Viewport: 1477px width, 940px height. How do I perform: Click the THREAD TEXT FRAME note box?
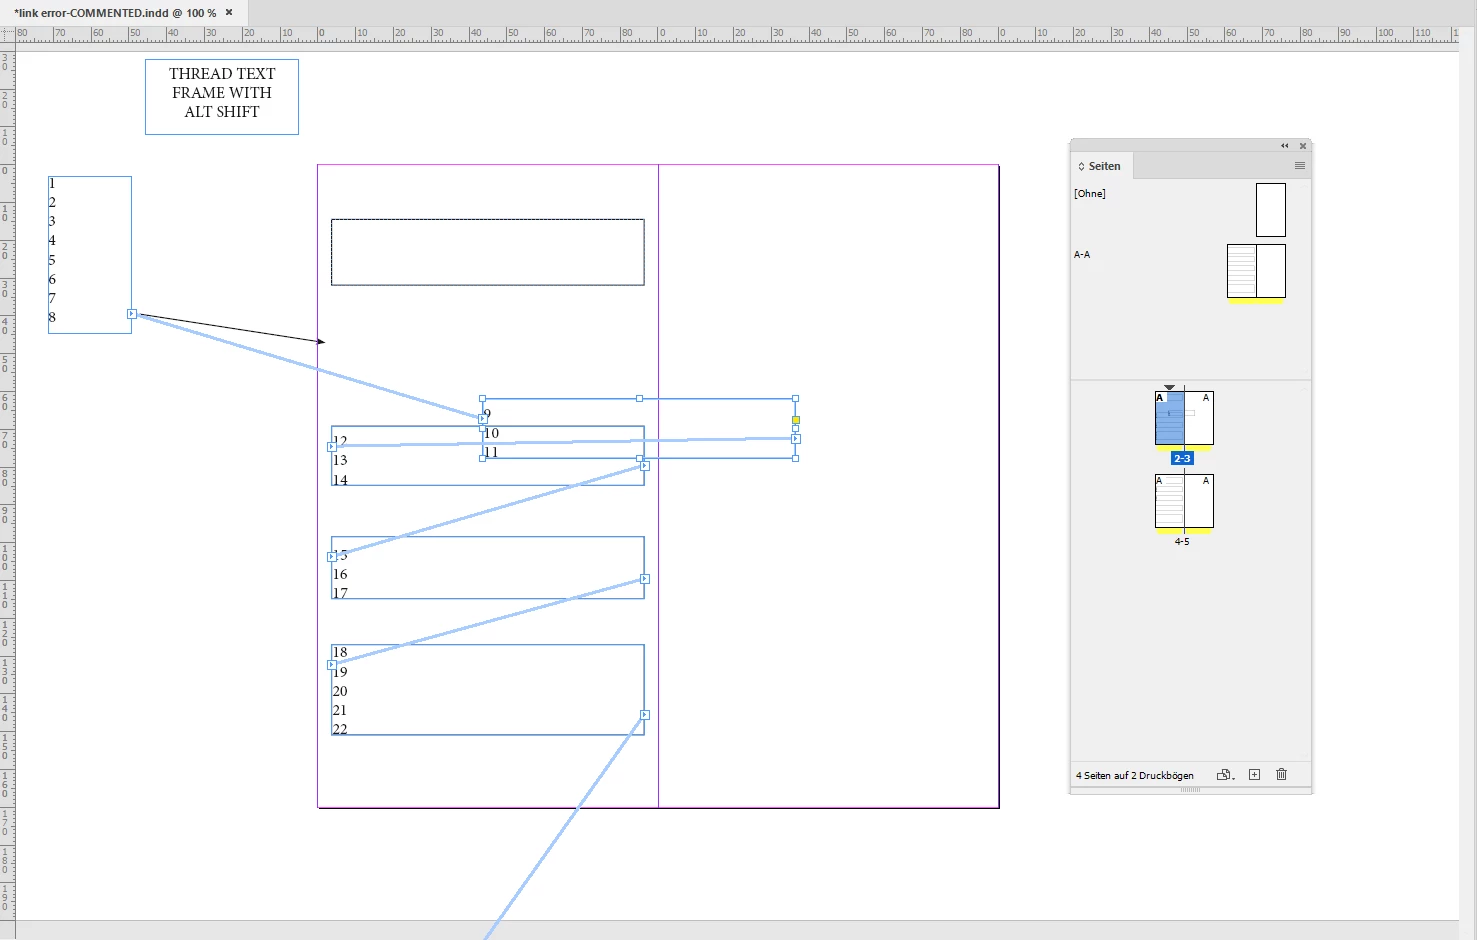(x=222, y=97)
